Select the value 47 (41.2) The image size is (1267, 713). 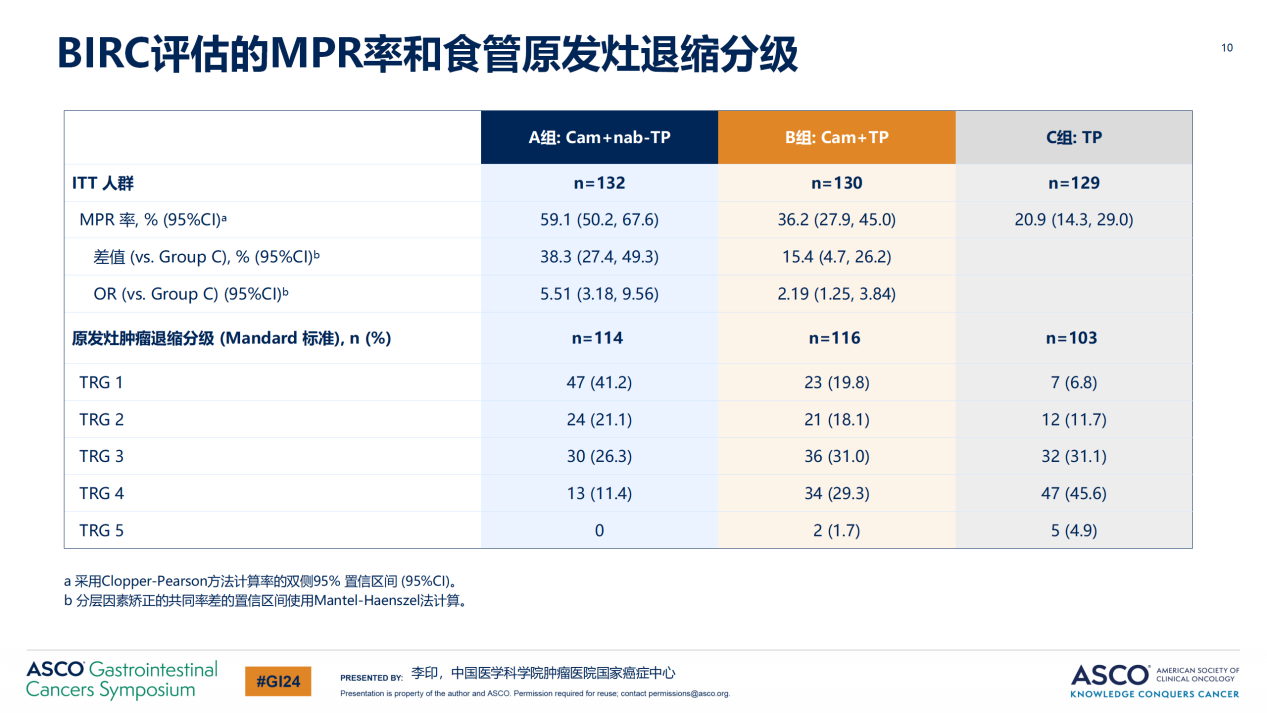coord(599,382)
